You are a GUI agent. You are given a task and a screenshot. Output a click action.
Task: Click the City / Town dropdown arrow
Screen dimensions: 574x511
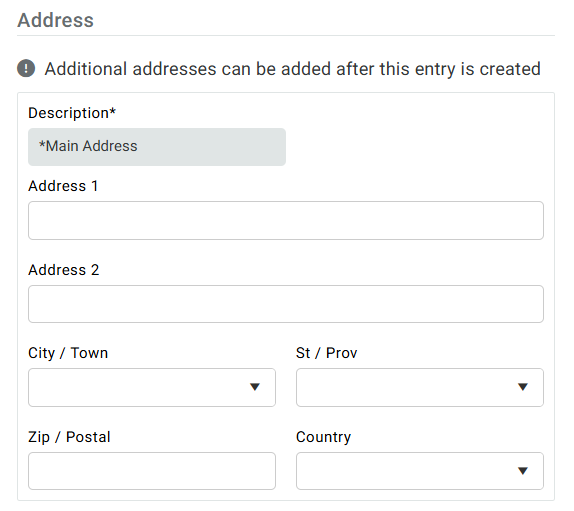(255, 387)
